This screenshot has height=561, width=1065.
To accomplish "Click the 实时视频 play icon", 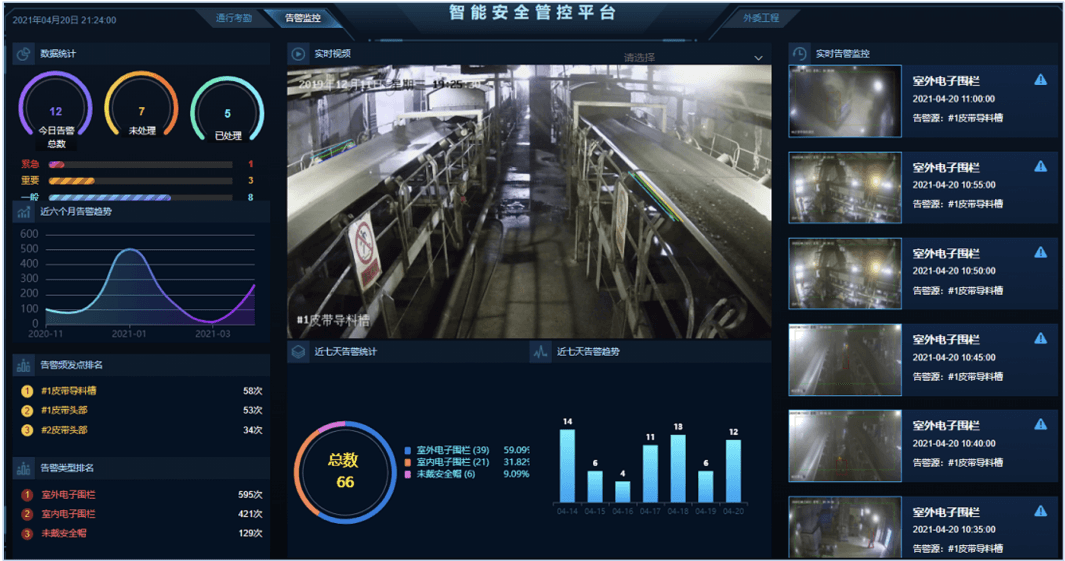I will click(298, 54).
